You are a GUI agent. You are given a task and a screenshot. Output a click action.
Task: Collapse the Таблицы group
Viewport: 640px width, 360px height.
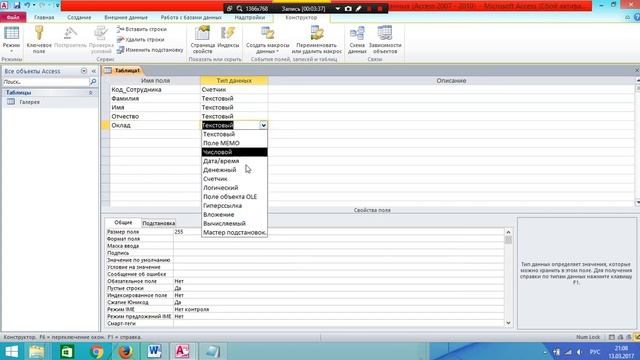pyautogui.click(x=90, y=93)
